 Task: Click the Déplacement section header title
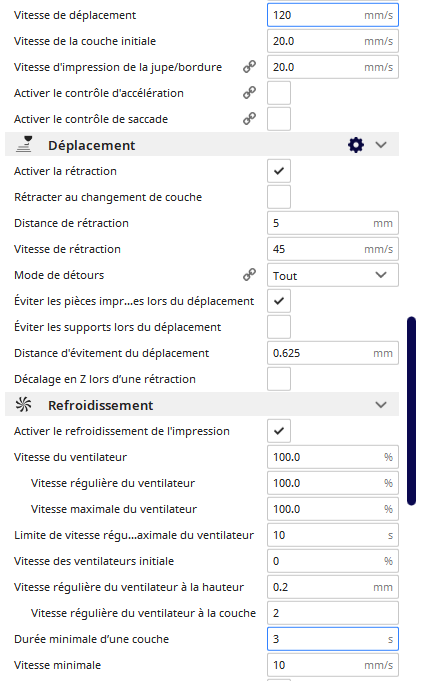point(92,145)
